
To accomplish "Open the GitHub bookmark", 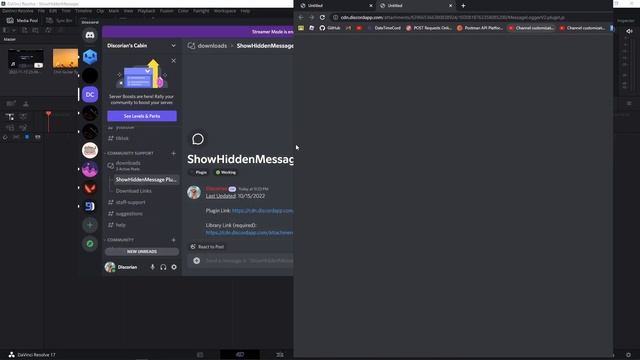I will coord(330,28).
